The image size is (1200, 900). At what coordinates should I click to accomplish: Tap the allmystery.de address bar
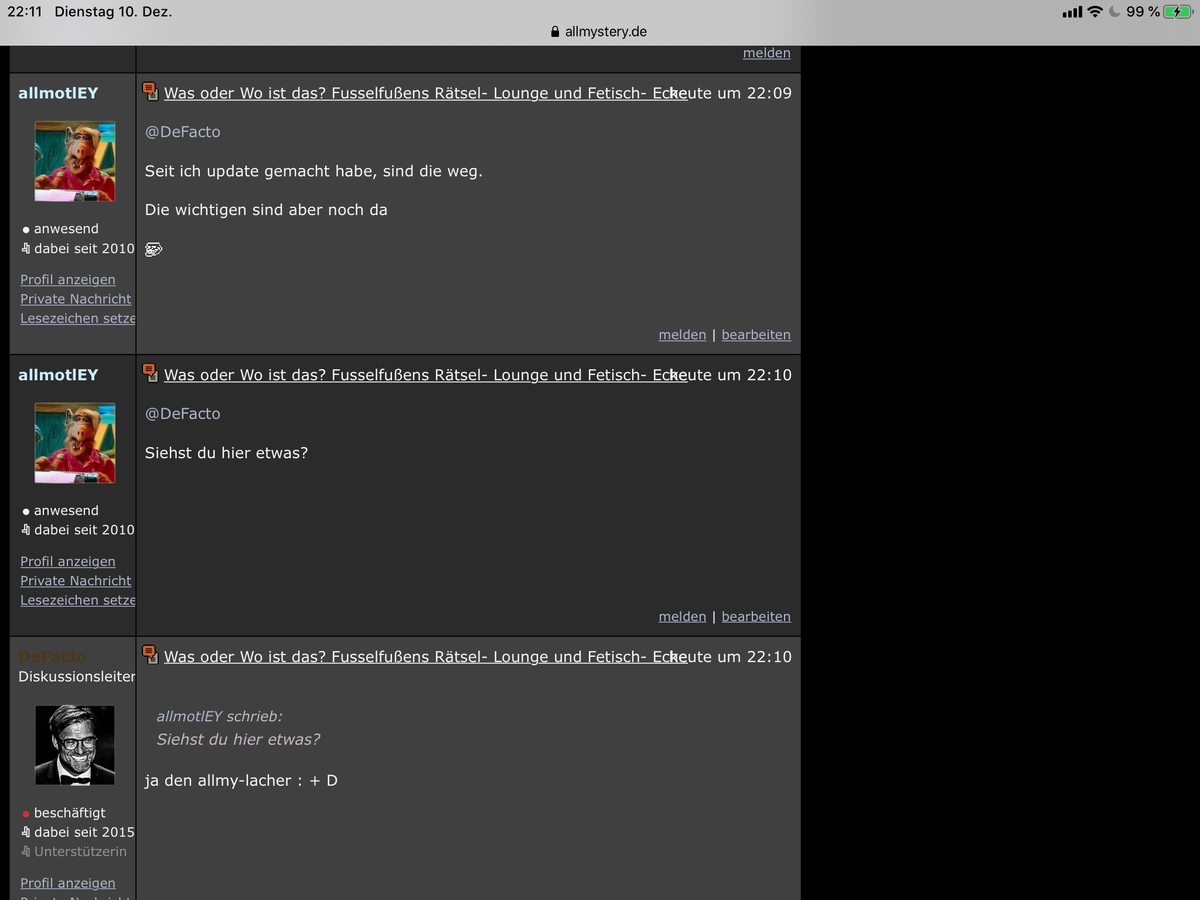point(600,32)
